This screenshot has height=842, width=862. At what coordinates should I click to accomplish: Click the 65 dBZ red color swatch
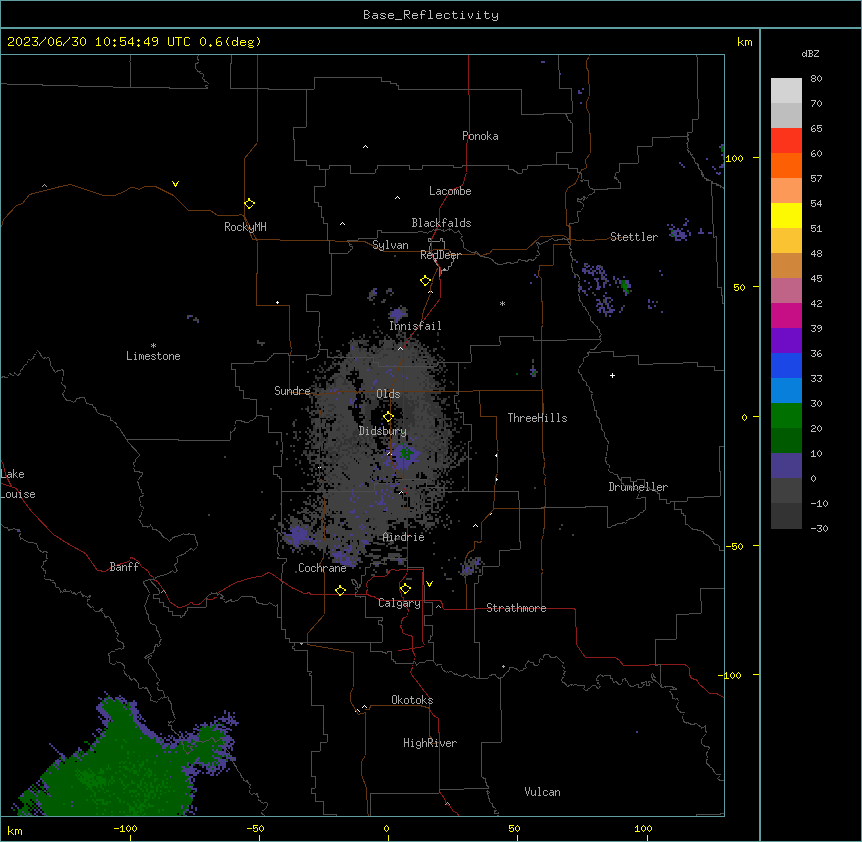(x=786, y=140)
